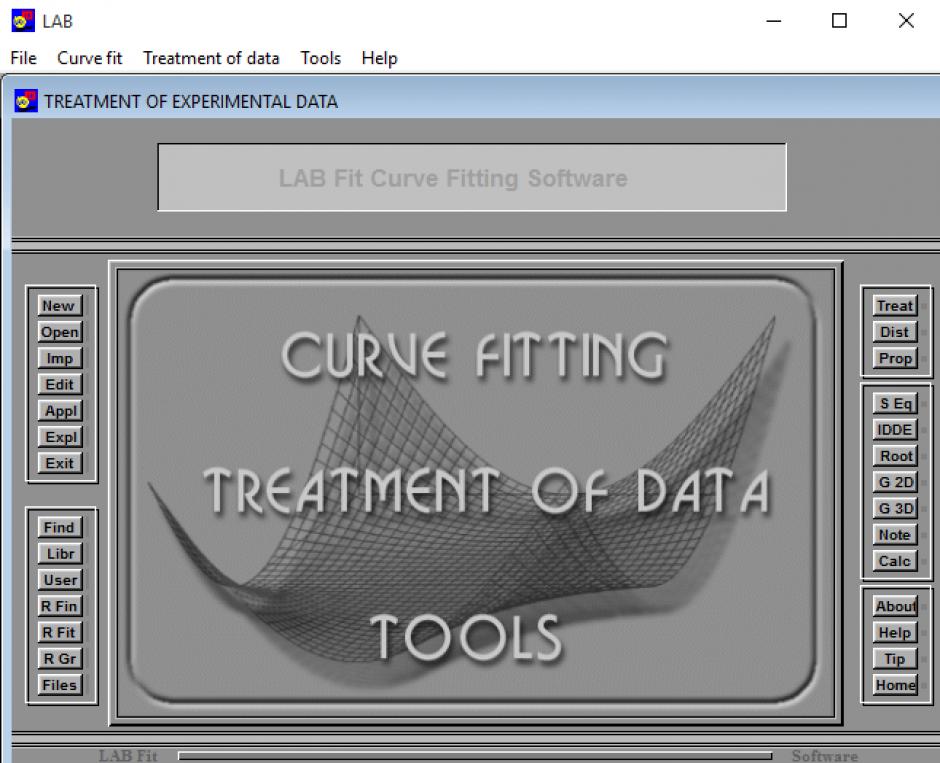940x763 pixels.
Task: Click the New button
Action: click(x=59, y=306)
